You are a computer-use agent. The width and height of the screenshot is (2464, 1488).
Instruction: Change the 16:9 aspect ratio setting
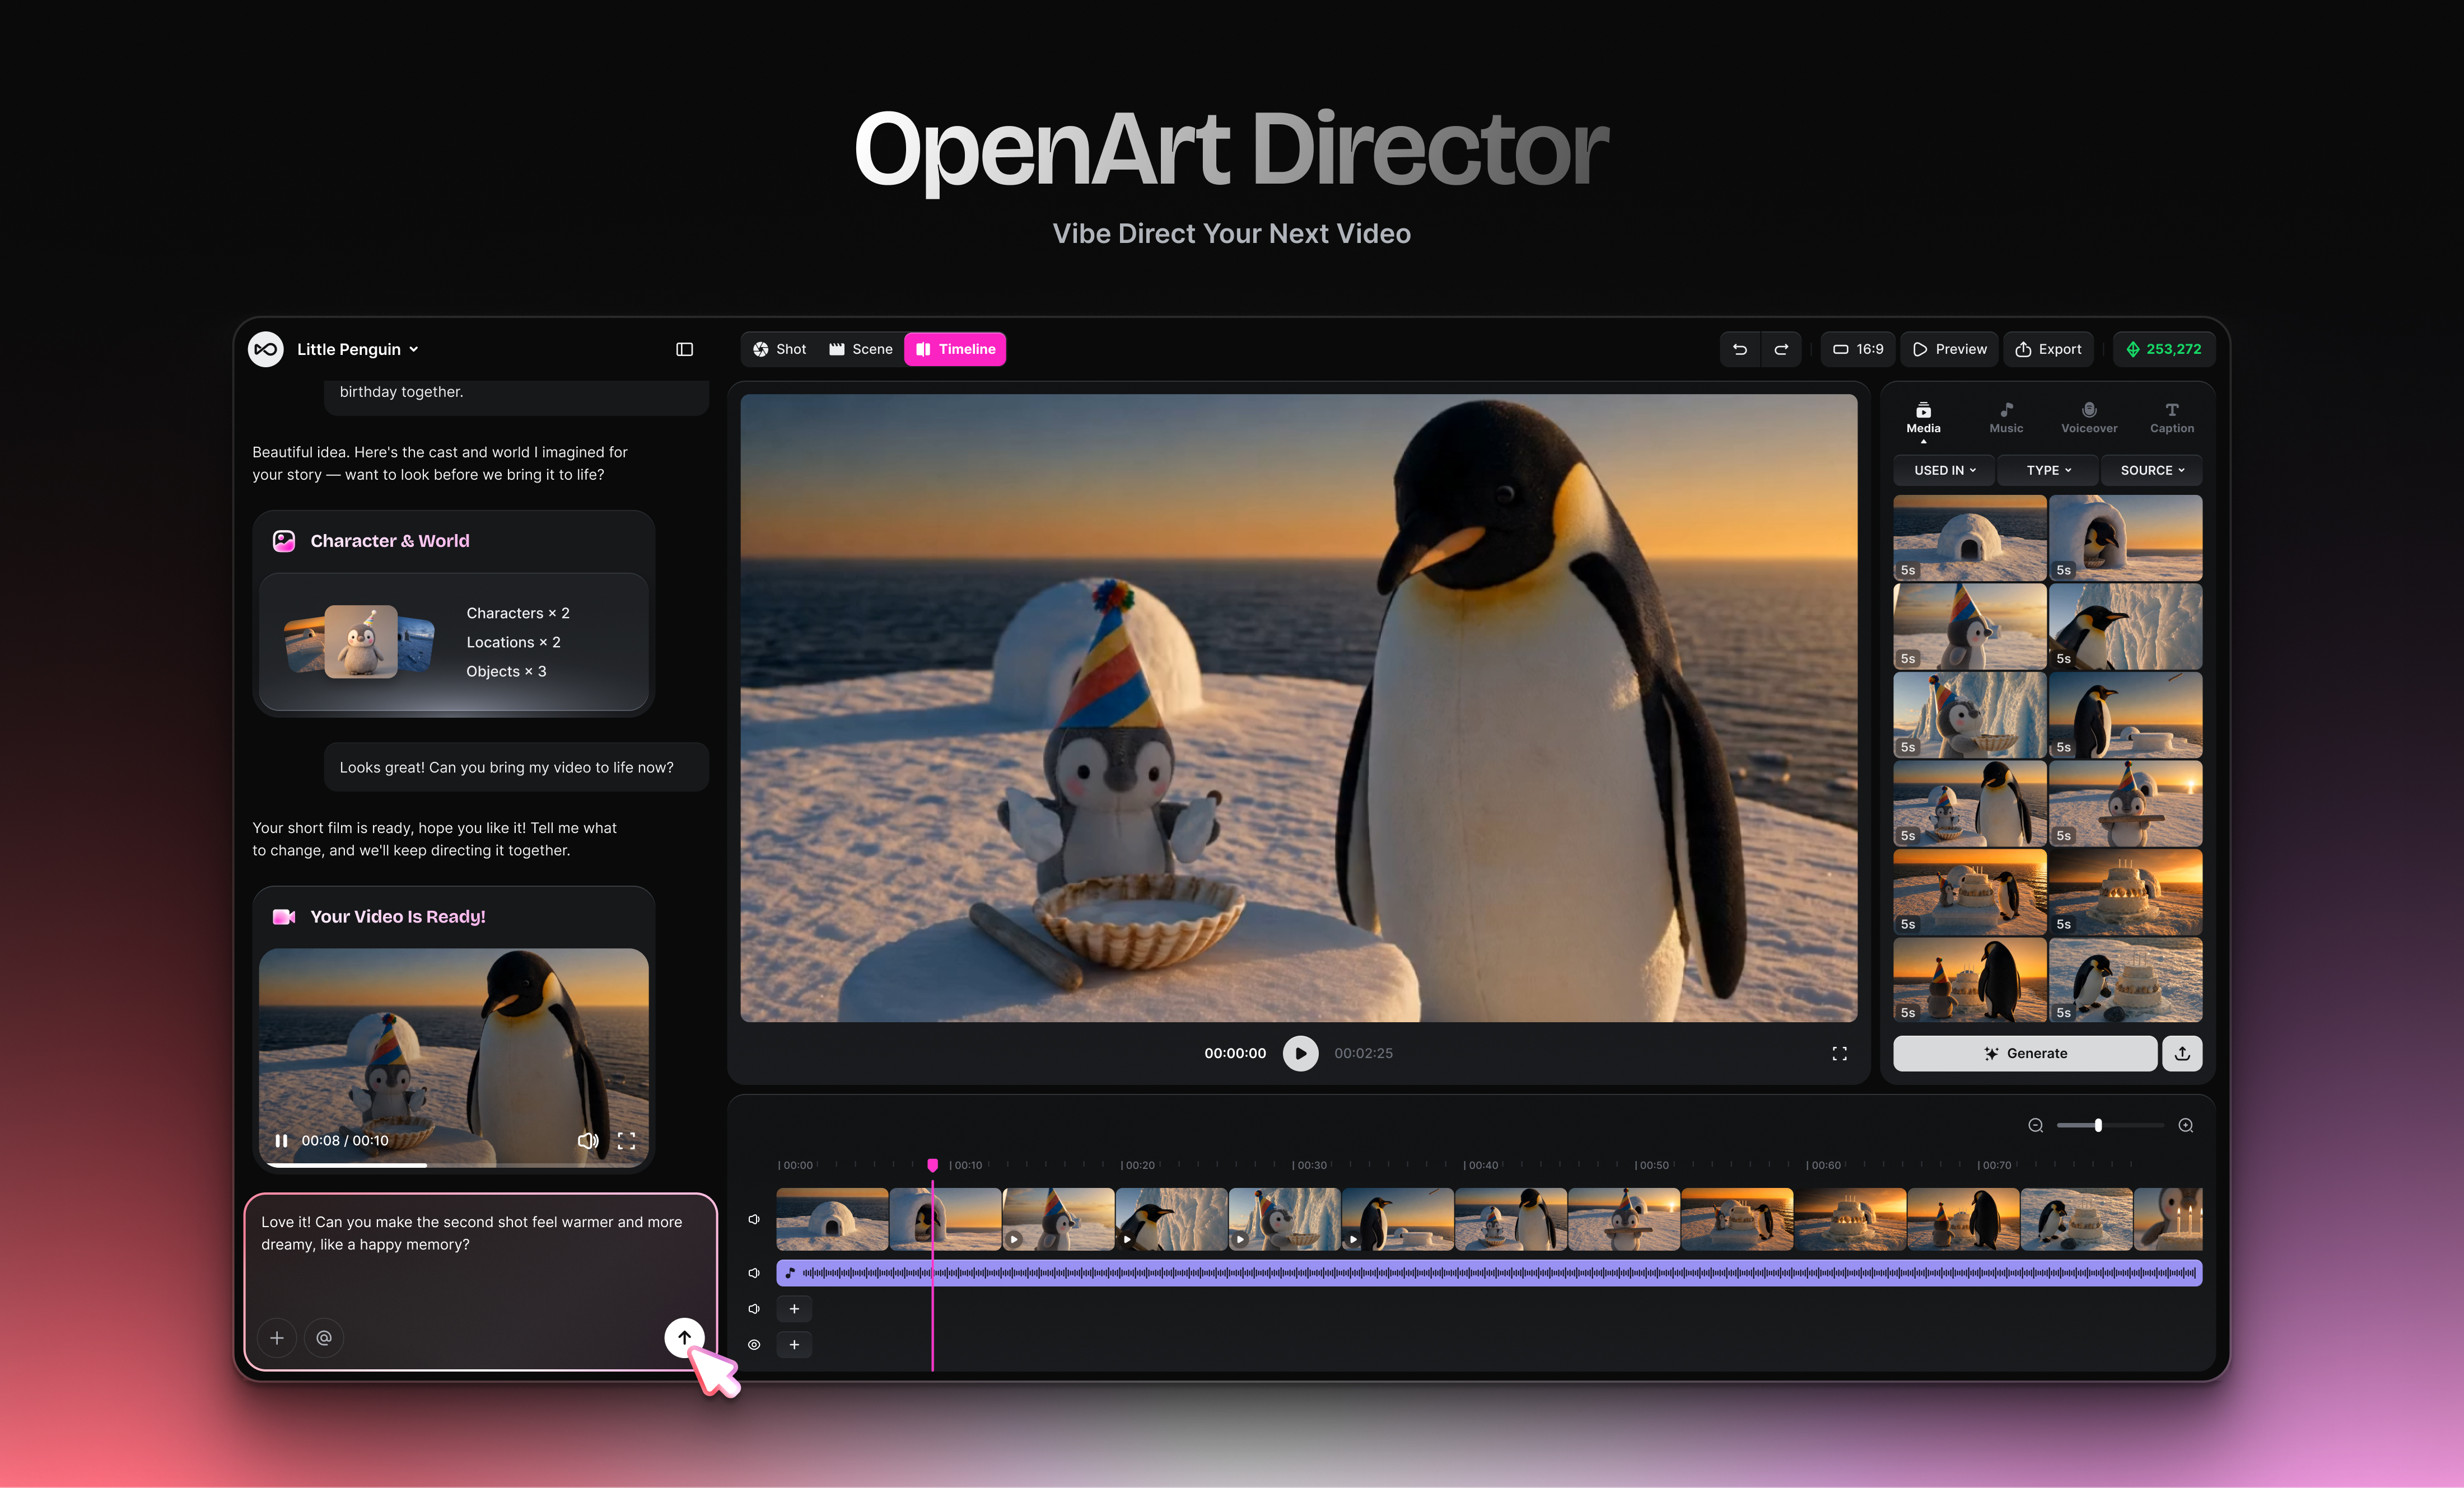[1858, 349]
